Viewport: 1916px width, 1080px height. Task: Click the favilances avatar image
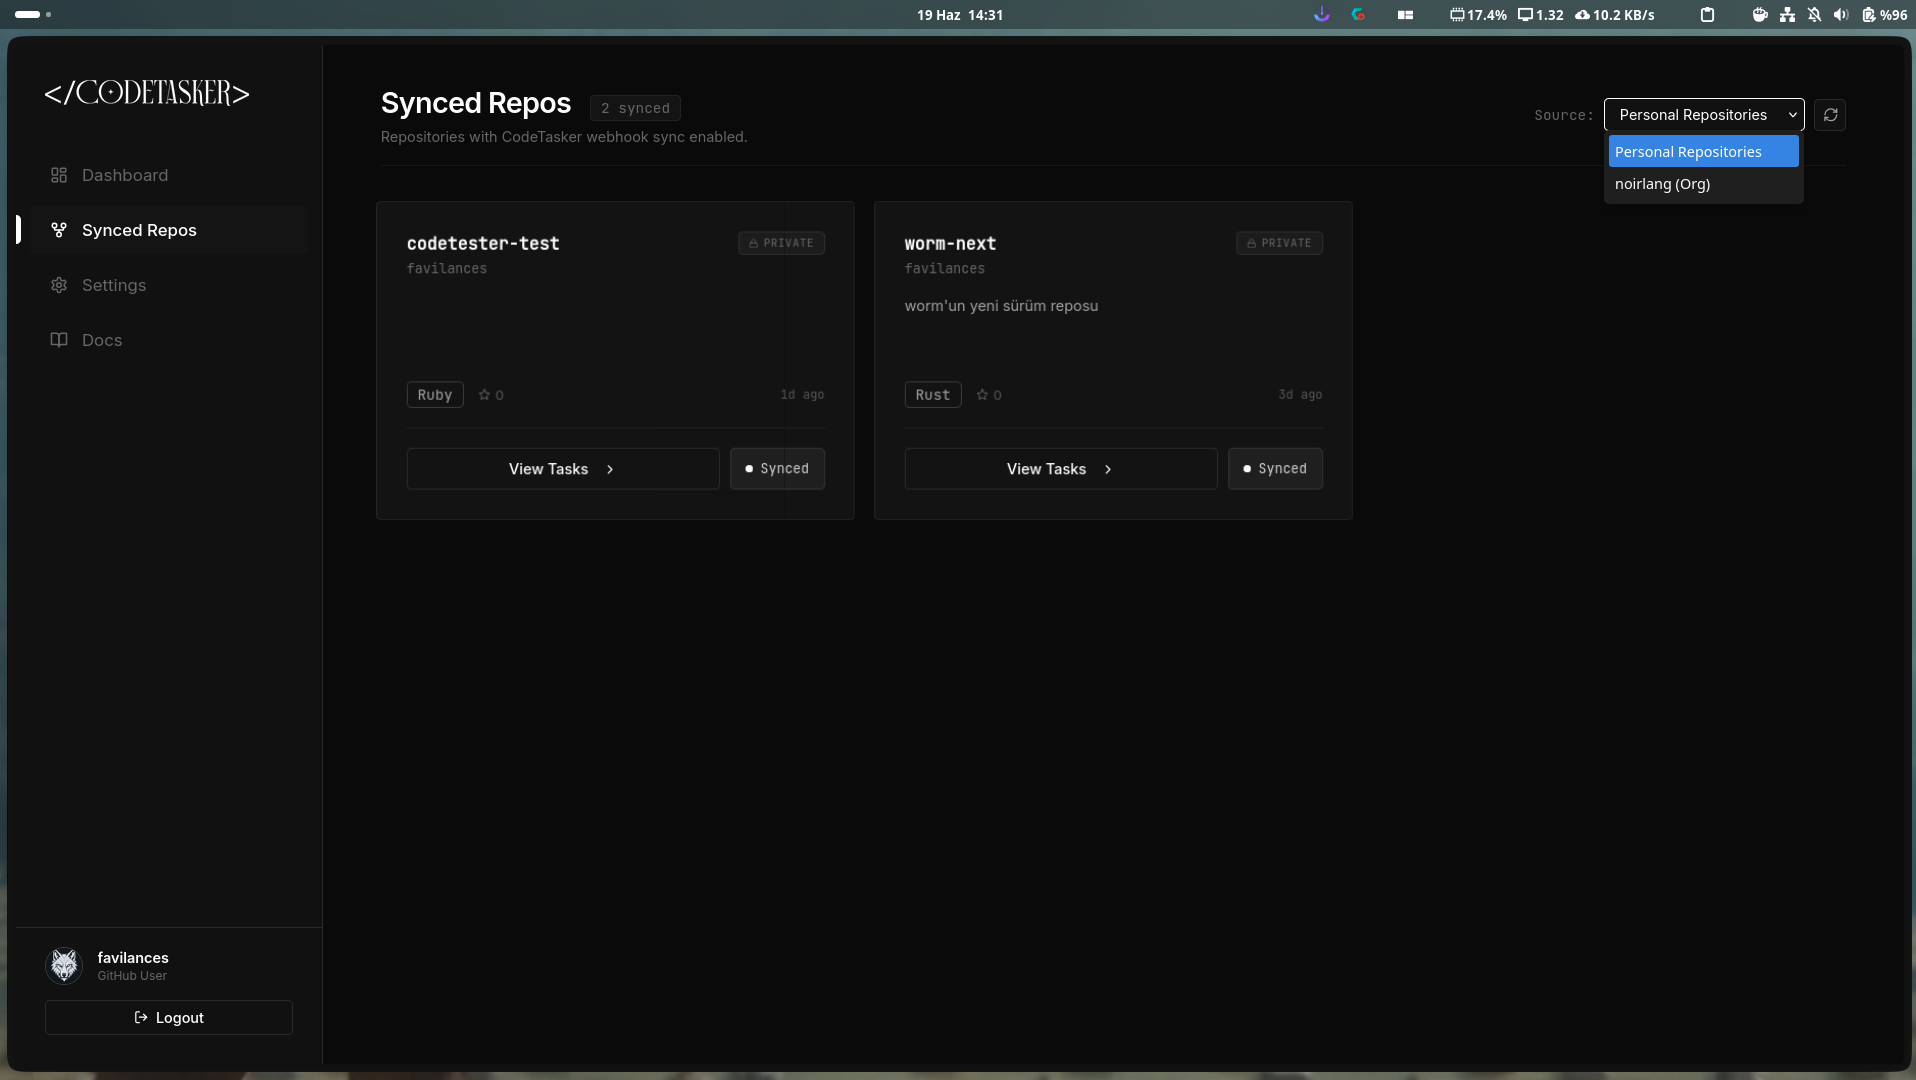pos(65,965)
